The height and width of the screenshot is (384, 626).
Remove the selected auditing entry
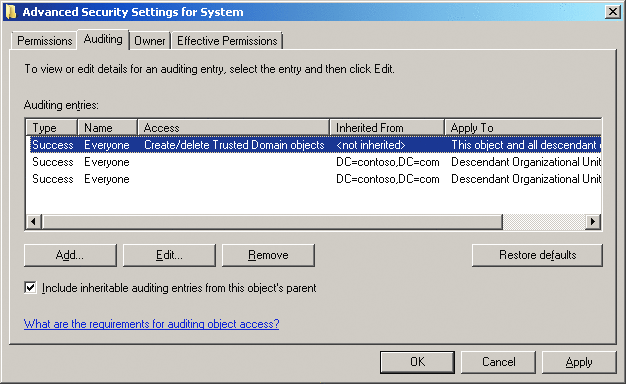pos(268,255)
